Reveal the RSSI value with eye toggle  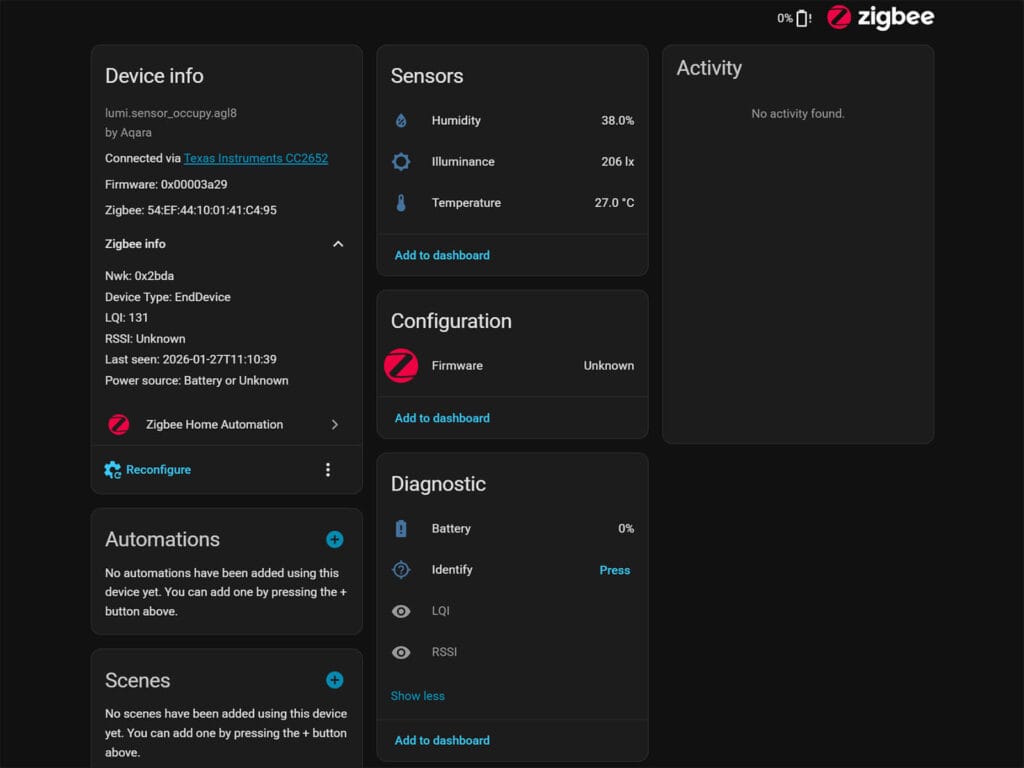(401, 651)
